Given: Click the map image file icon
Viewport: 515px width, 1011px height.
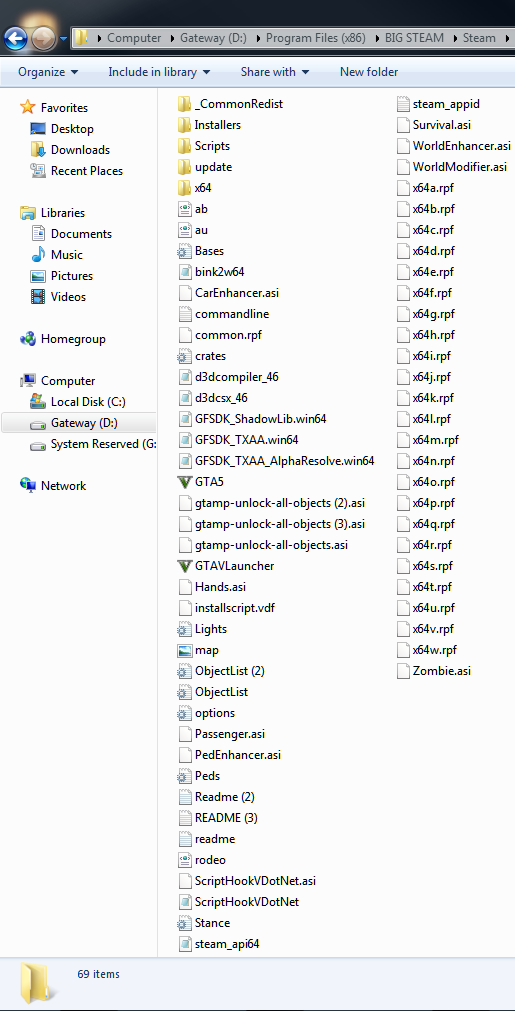Looking at the screenshot, I should (184, 650).
